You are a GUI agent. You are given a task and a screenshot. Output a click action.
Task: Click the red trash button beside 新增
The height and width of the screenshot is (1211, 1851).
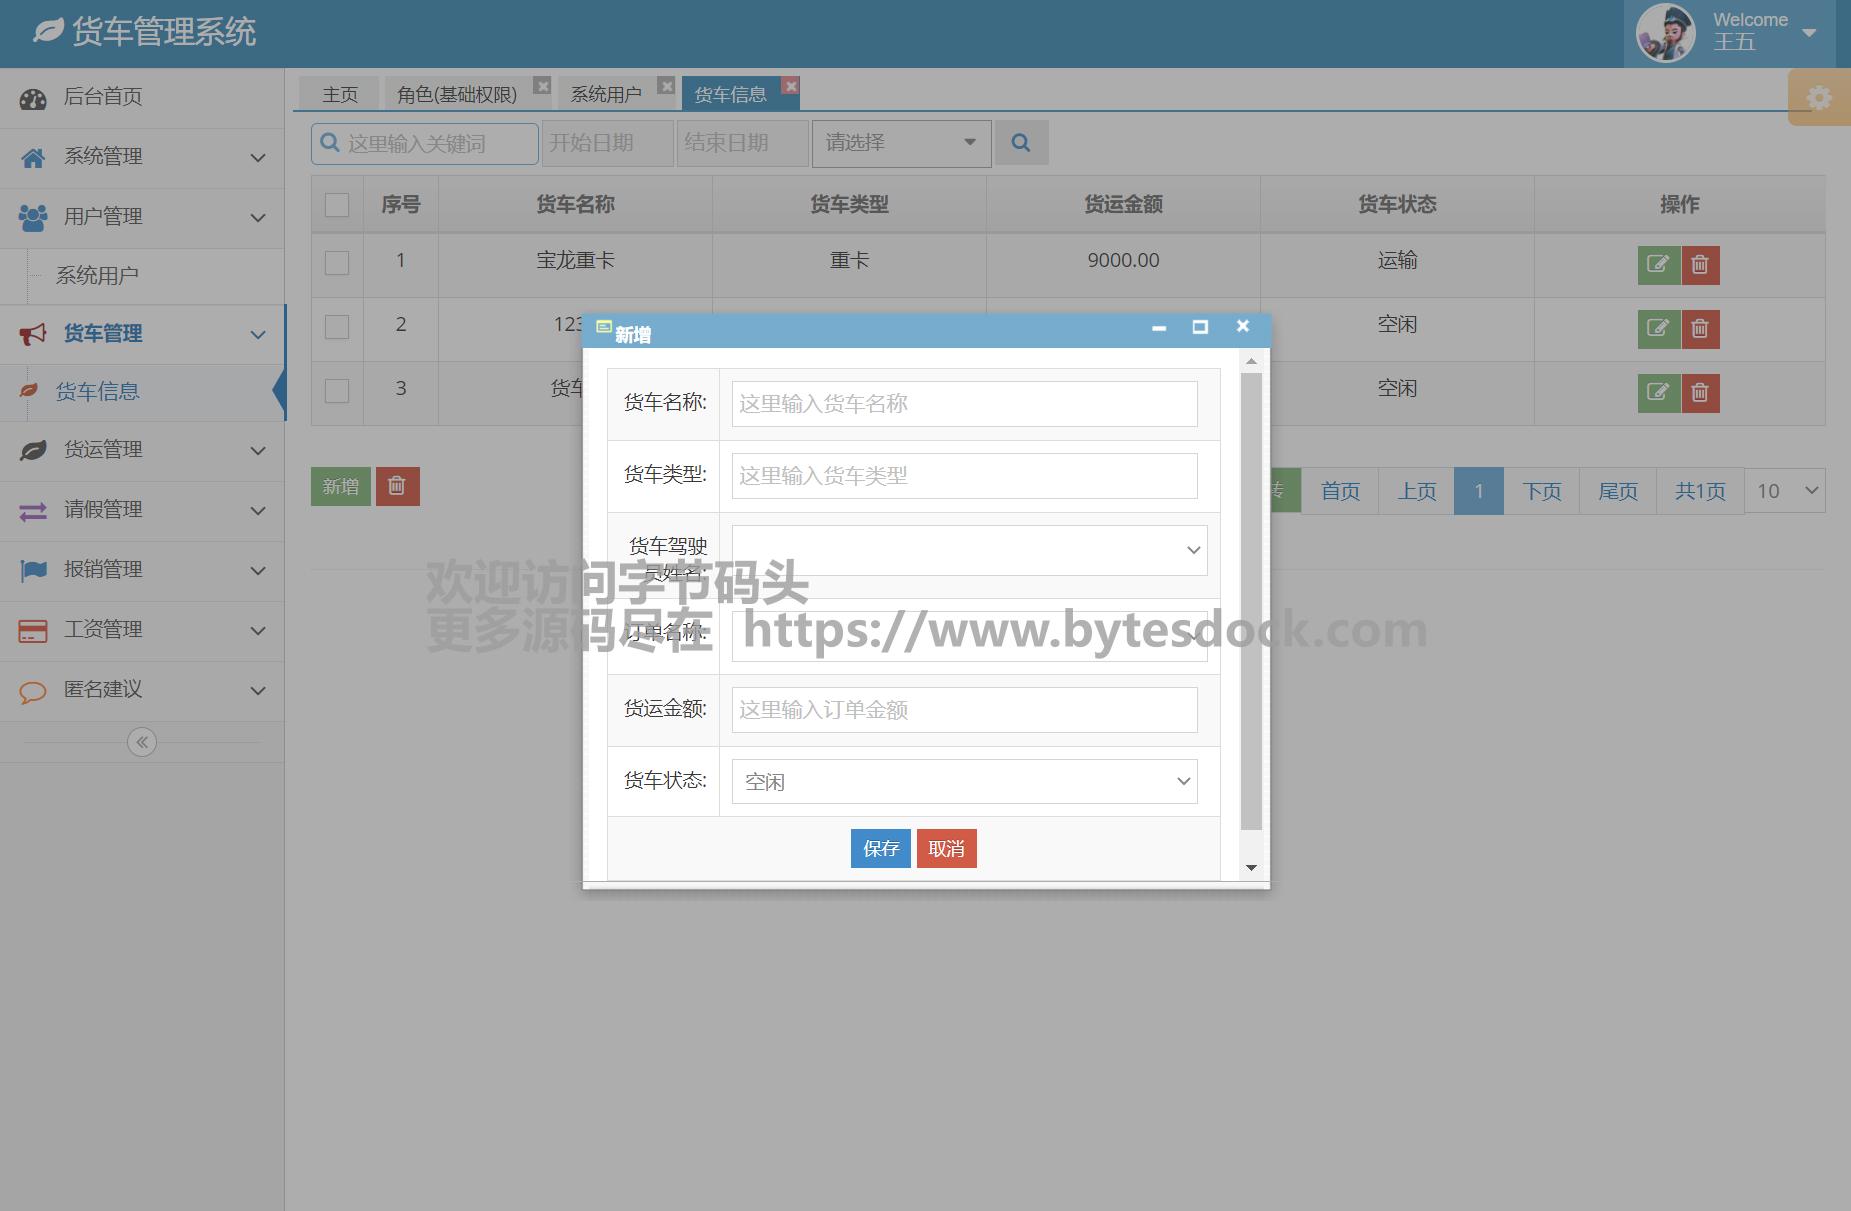pos(397,486)
